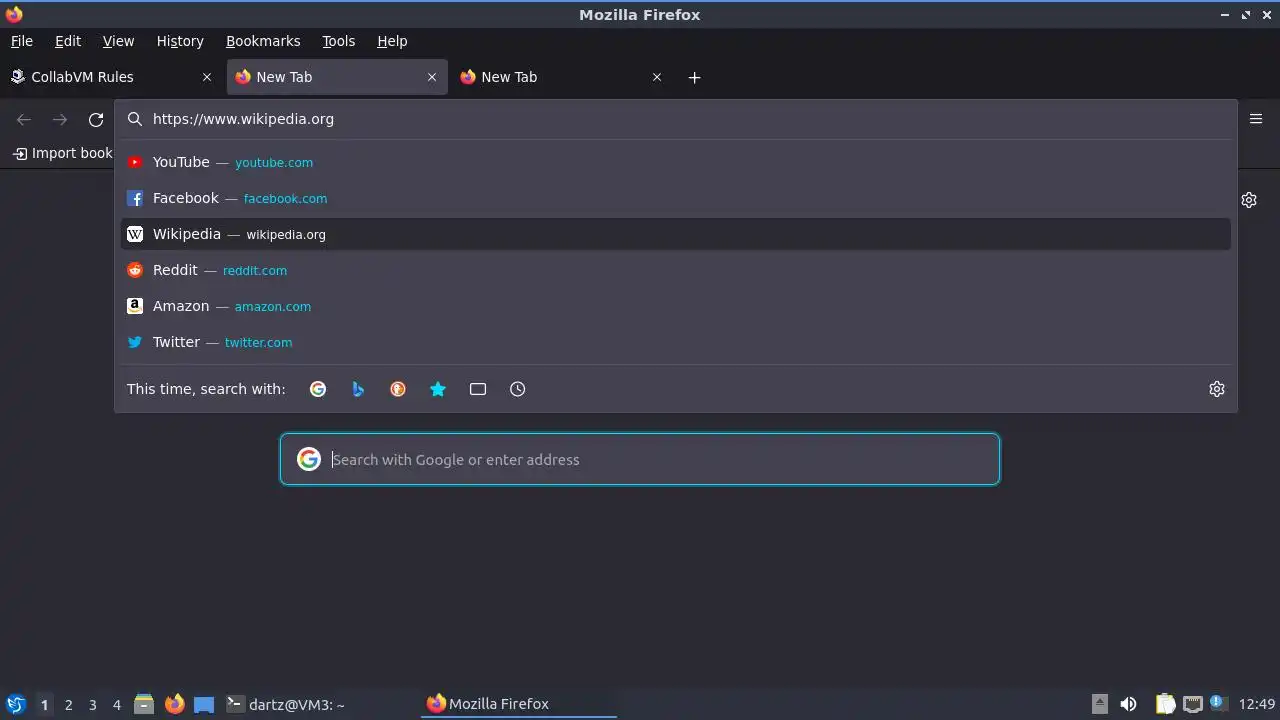Select the Amazon suggestion
The height and width of the screenshot is (720, 1280).
[676, 306]
